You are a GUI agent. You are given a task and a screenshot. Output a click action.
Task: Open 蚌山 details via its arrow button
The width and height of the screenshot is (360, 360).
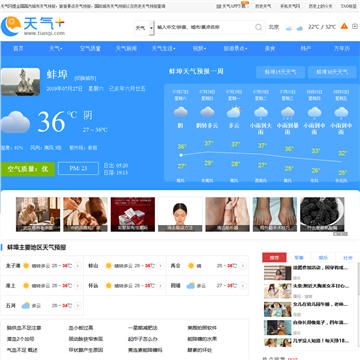coord(160,266)
